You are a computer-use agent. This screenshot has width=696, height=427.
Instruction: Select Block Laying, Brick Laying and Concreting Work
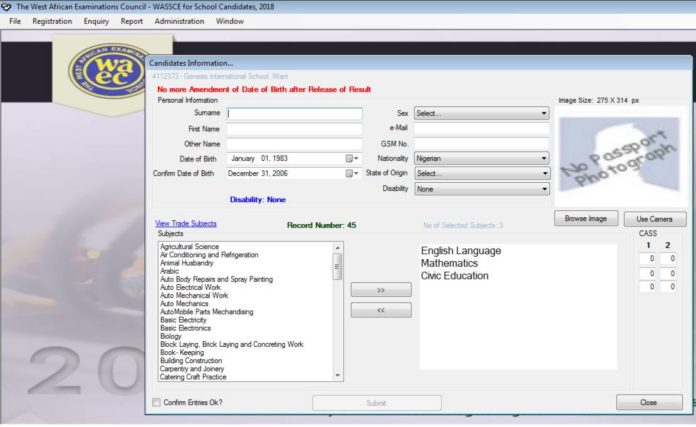click(x=232, y=344)
